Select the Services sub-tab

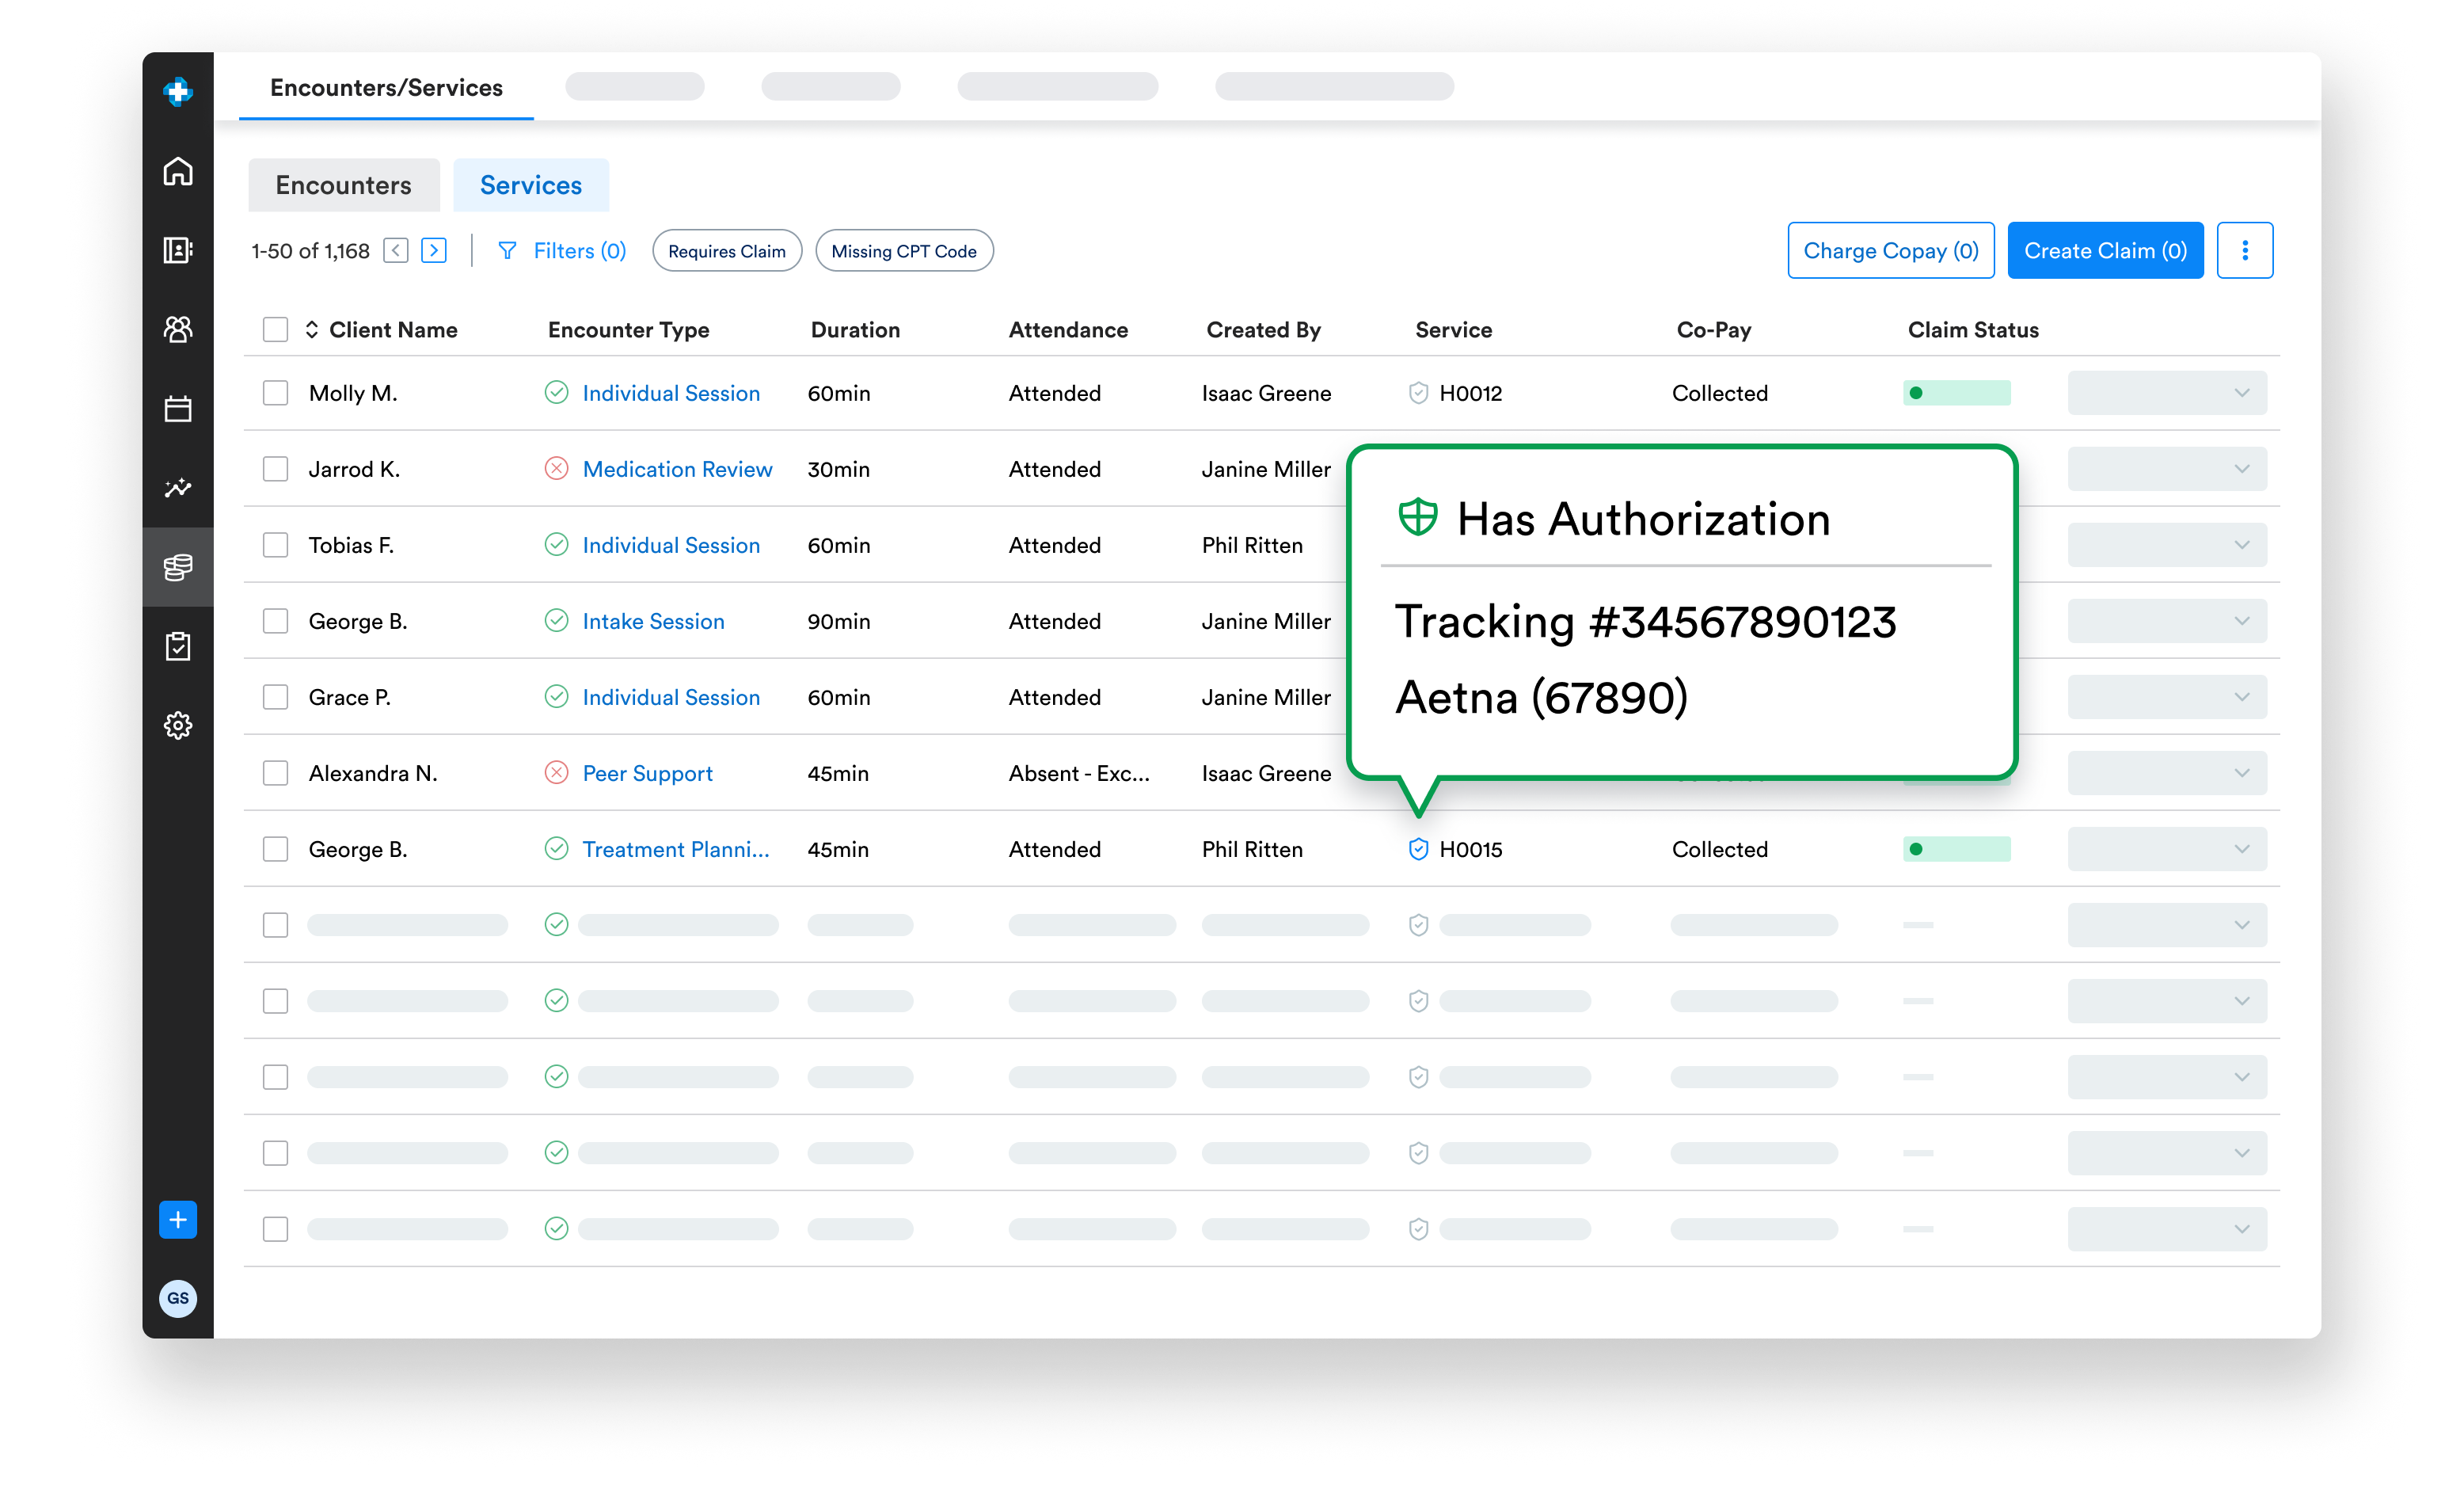pos(530,185)
